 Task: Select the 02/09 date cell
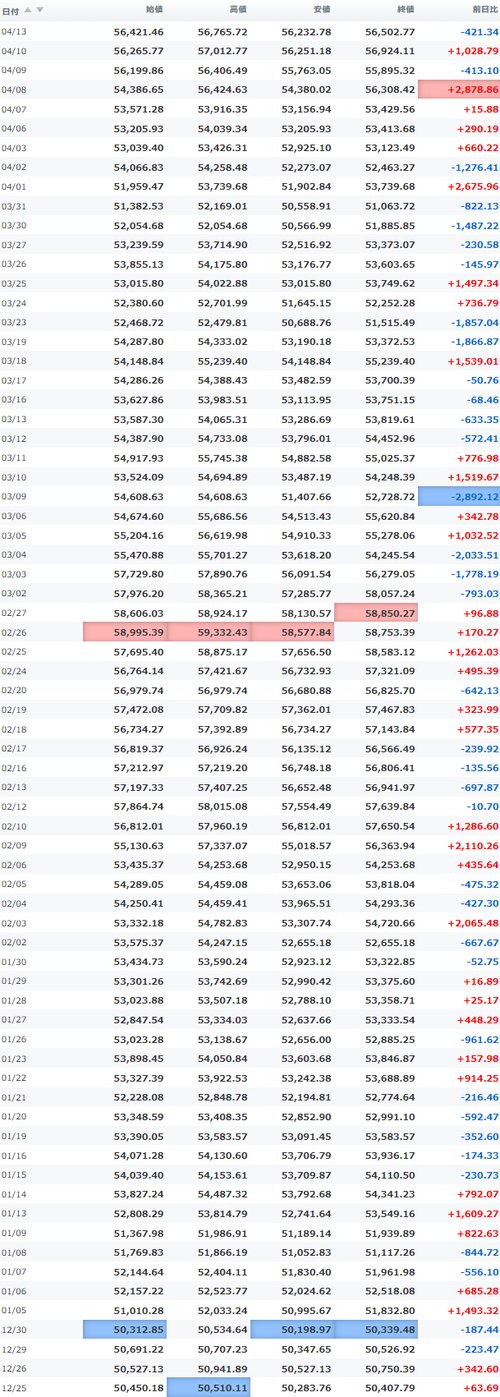point(14,845)
